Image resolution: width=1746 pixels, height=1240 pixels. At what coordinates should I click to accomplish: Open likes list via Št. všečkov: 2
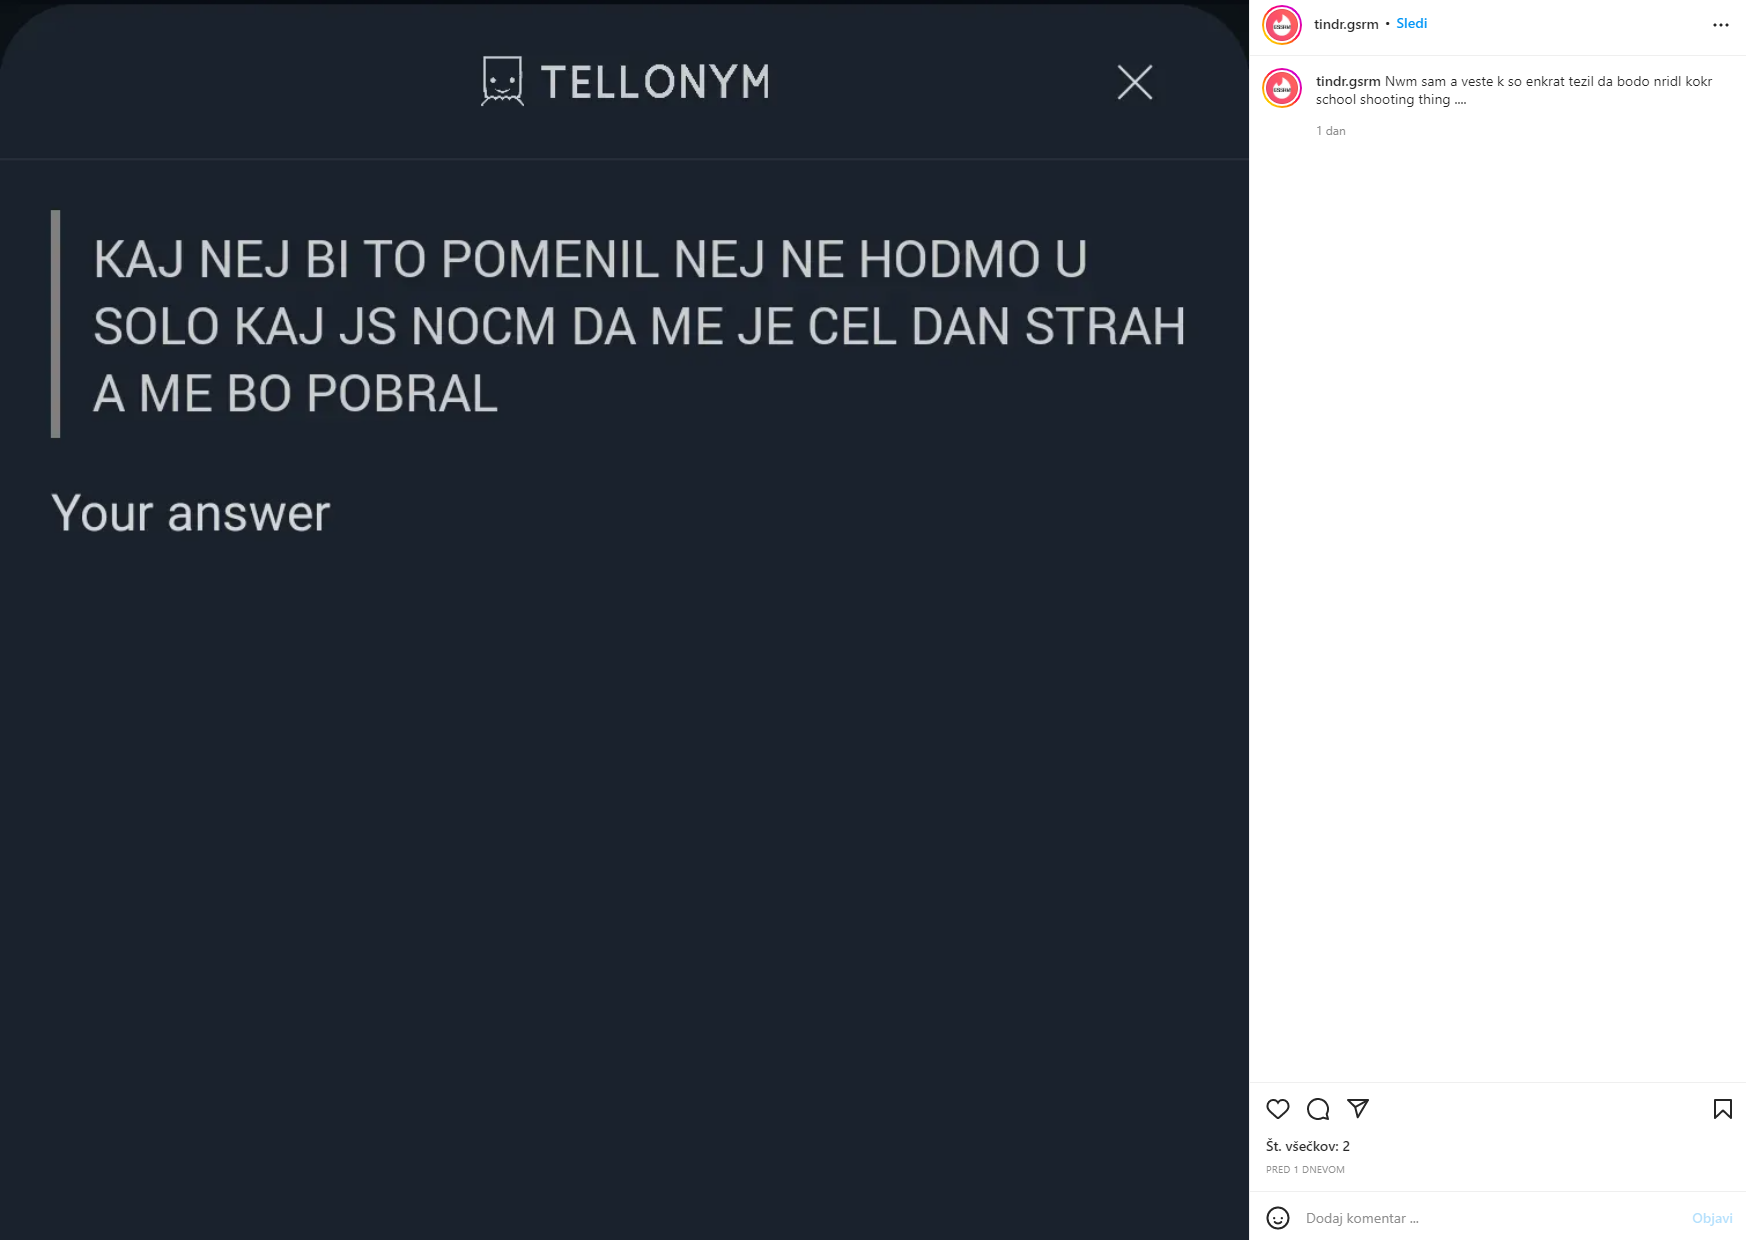click(1308, 1146)
